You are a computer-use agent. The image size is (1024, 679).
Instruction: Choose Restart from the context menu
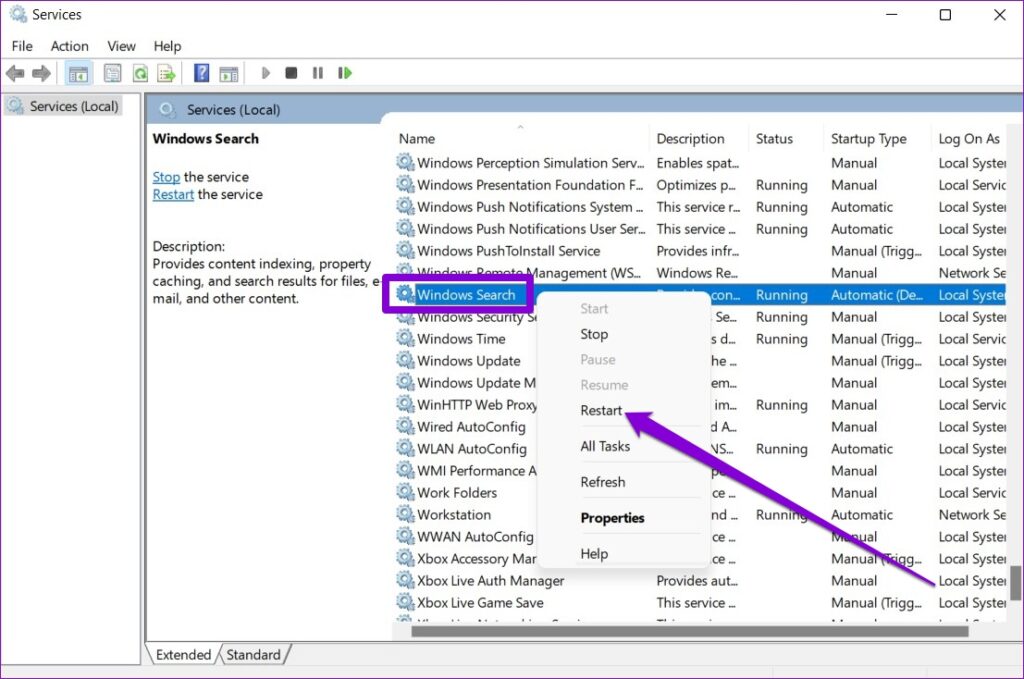click(602, 410)
